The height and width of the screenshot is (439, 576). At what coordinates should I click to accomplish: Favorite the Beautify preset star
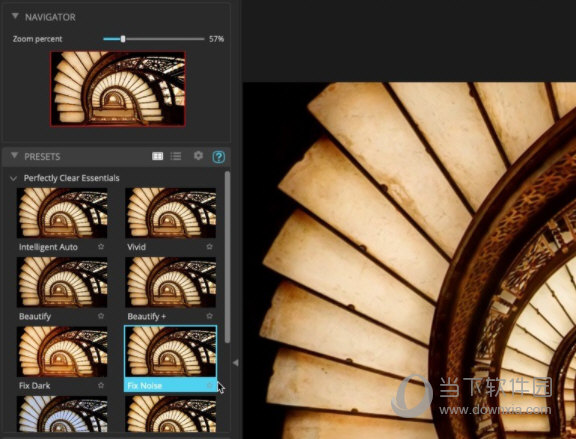click(x=101, y=316)
